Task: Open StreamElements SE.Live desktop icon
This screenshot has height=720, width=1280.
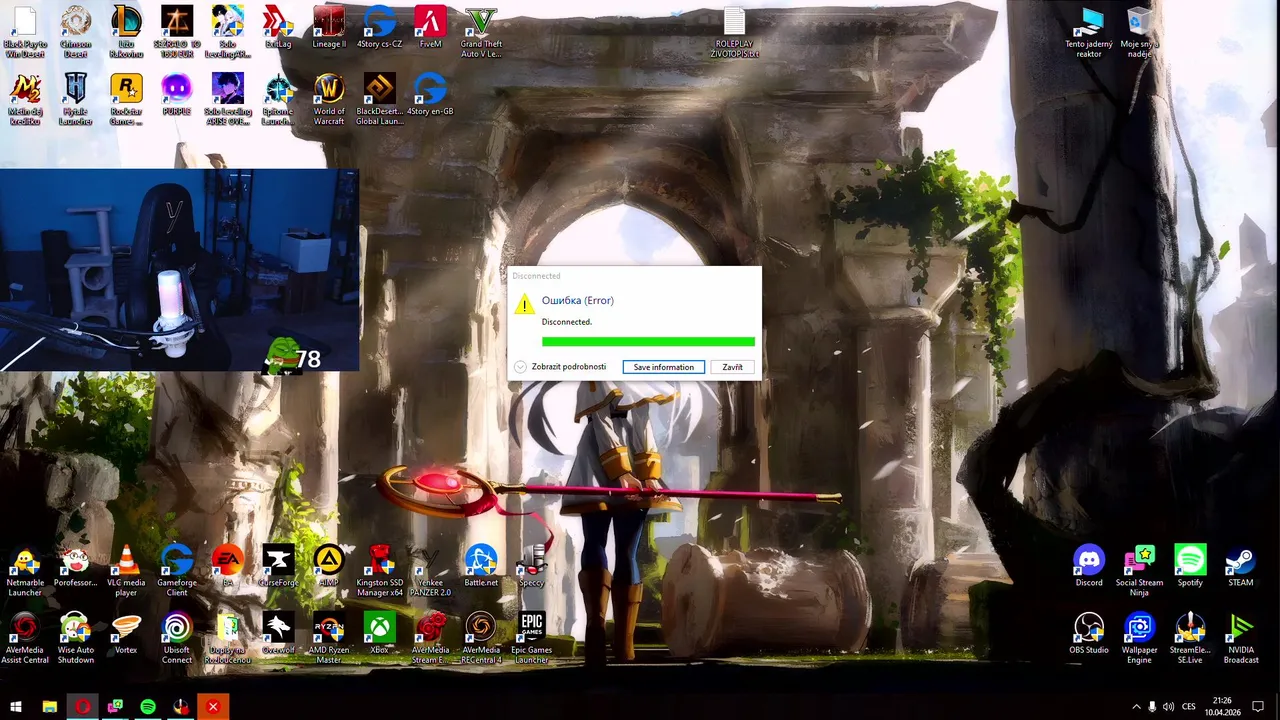Action: coord(1190,637)
